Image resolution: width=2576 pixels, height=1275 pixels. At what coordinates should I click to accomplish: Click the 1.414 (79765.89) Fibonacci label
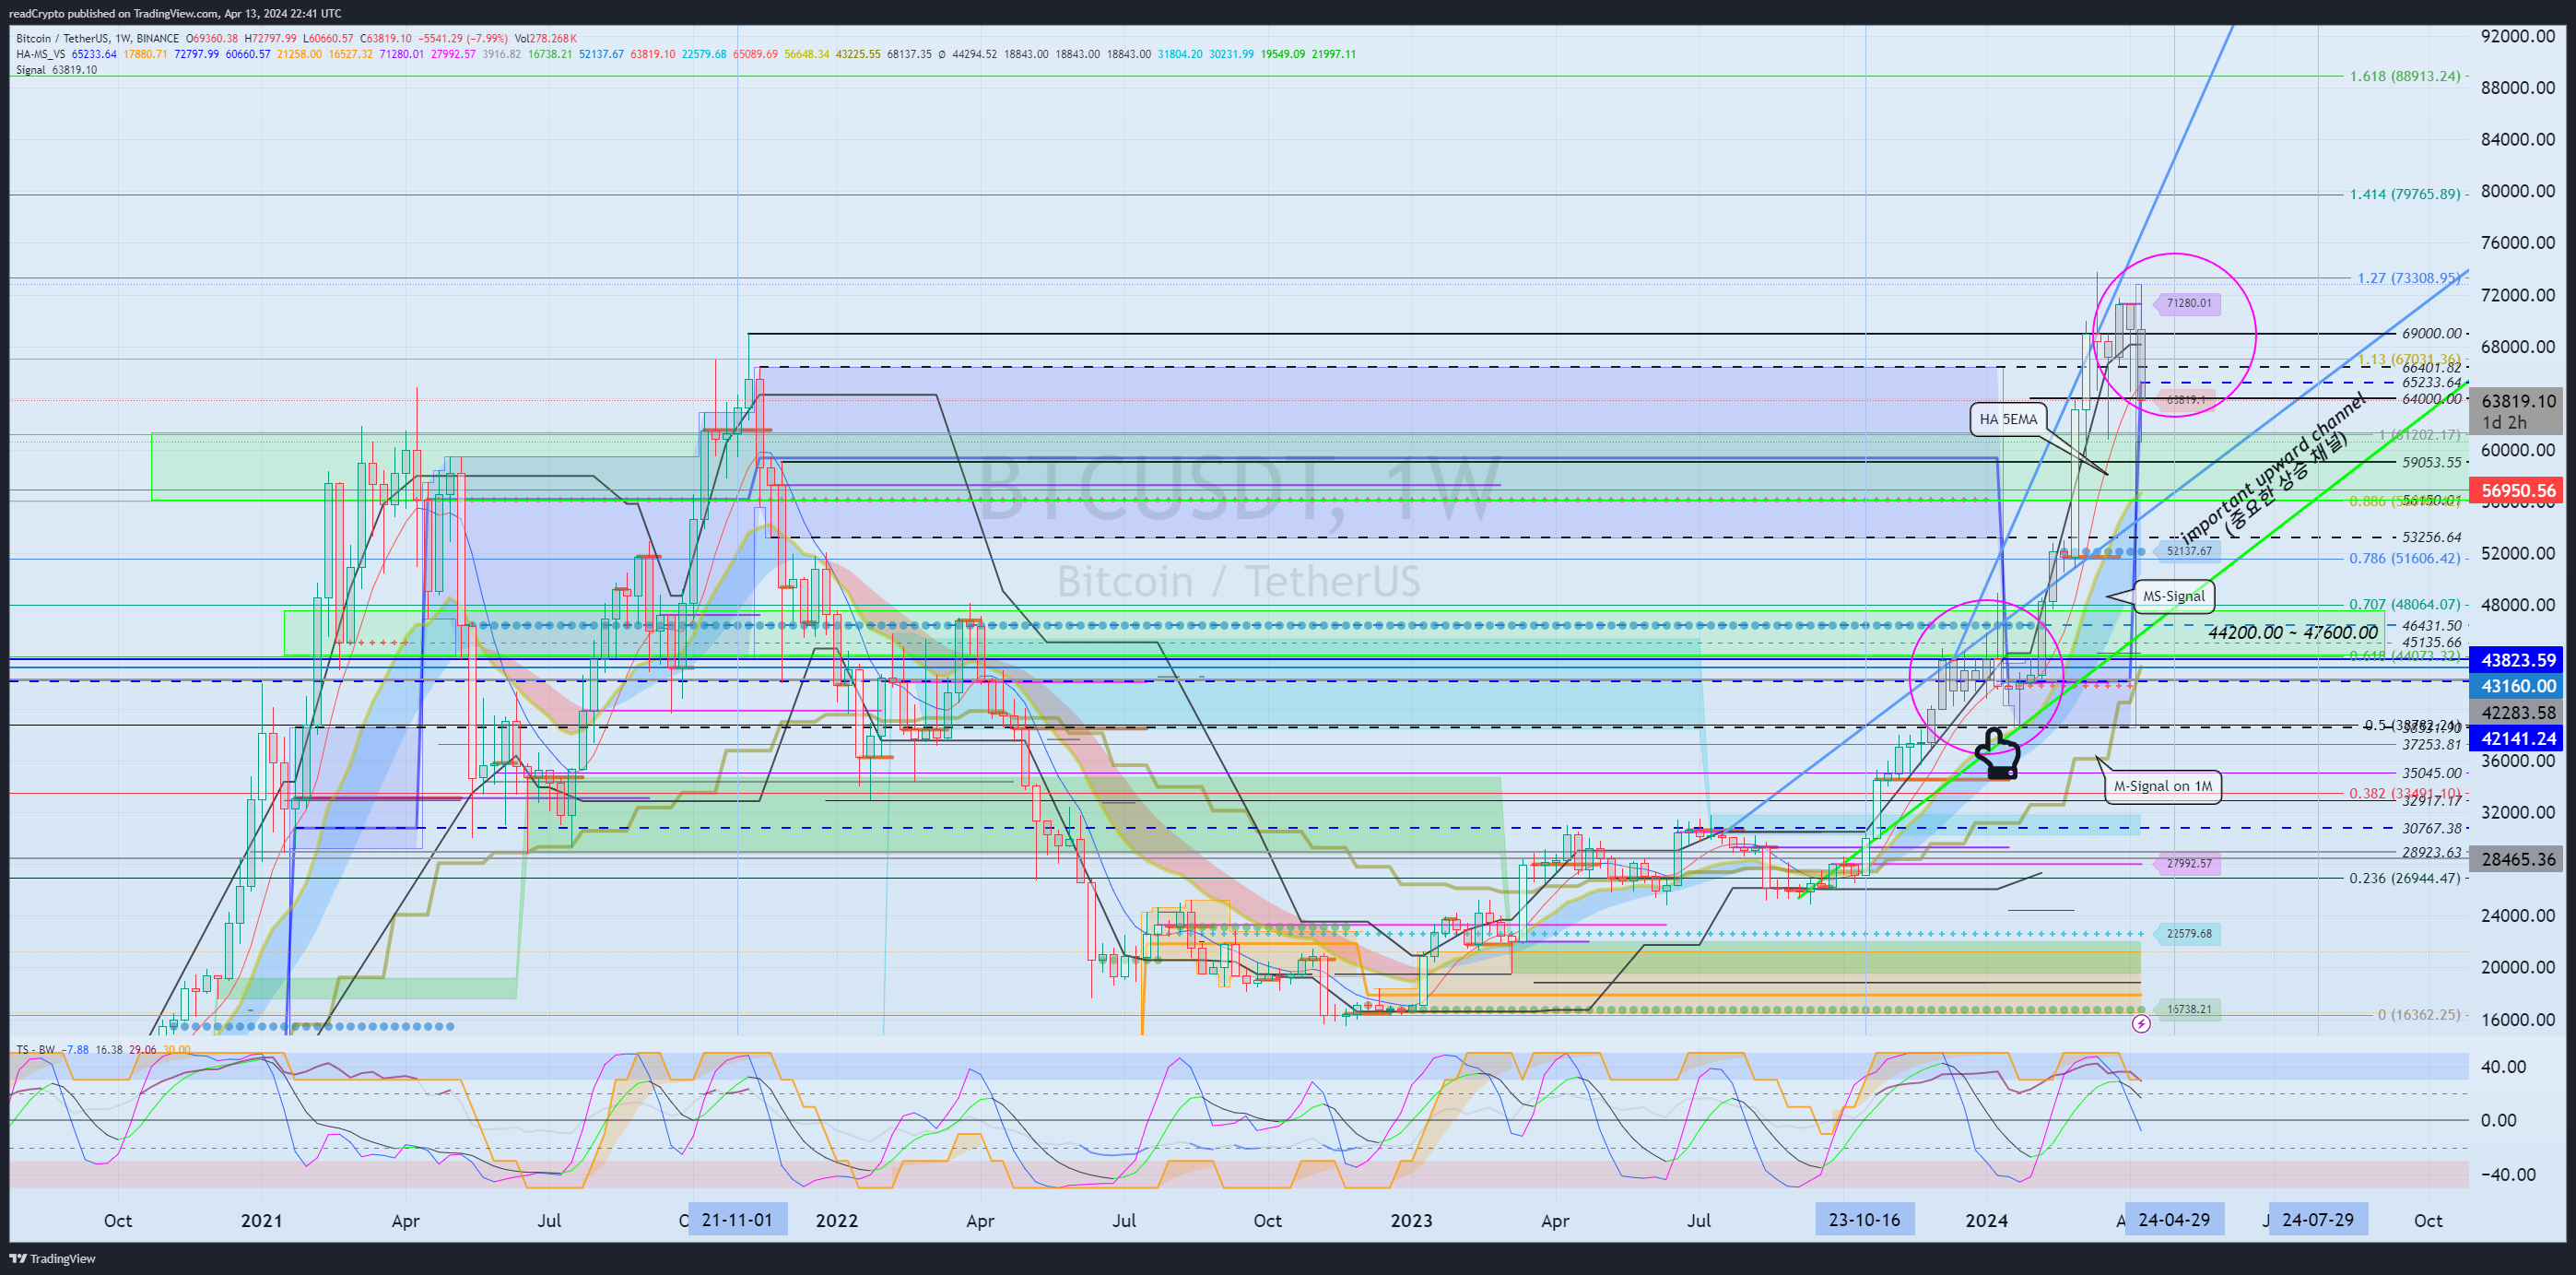click(x=2405, y=194)
